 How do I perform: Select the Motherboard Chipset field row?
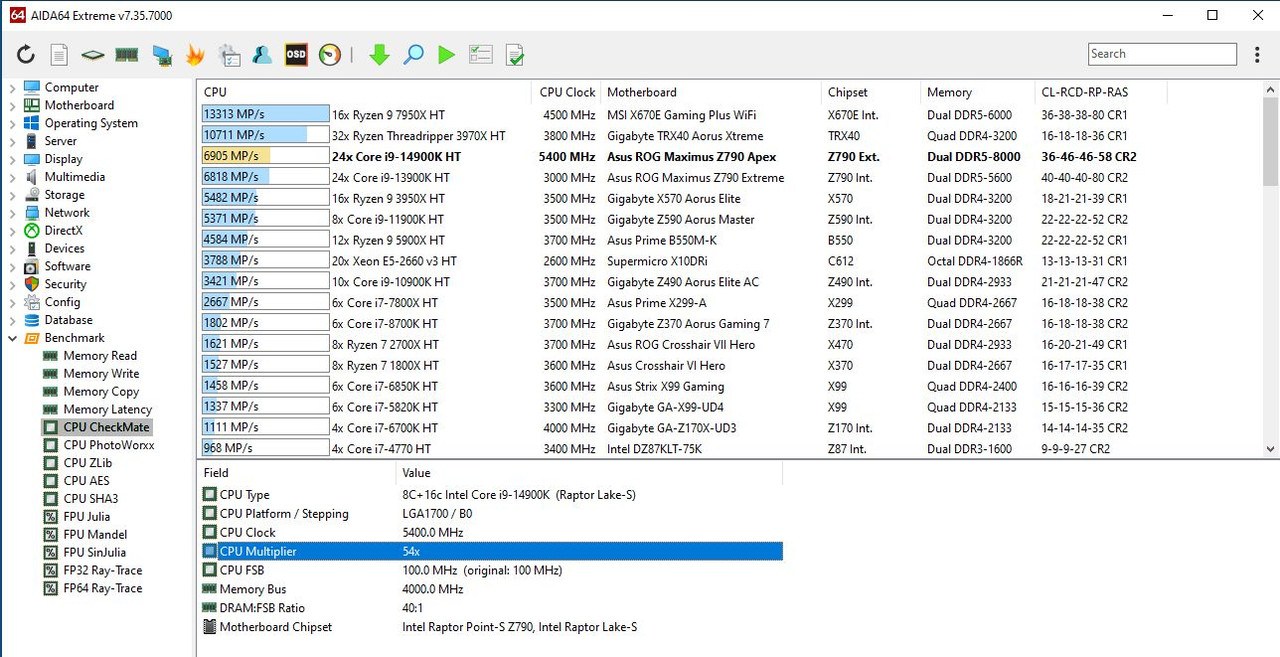[491, 627]
